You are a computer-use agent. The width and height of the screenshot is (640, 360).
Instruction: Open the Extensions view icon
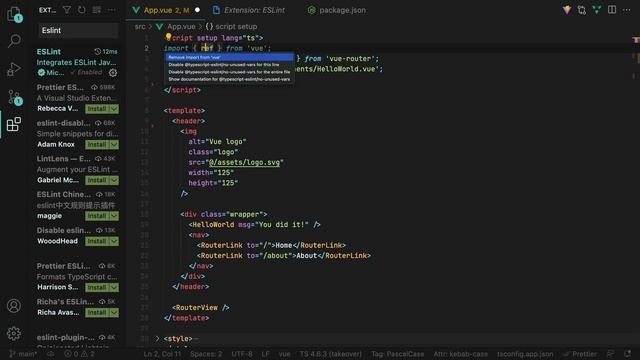click(14, 124)
